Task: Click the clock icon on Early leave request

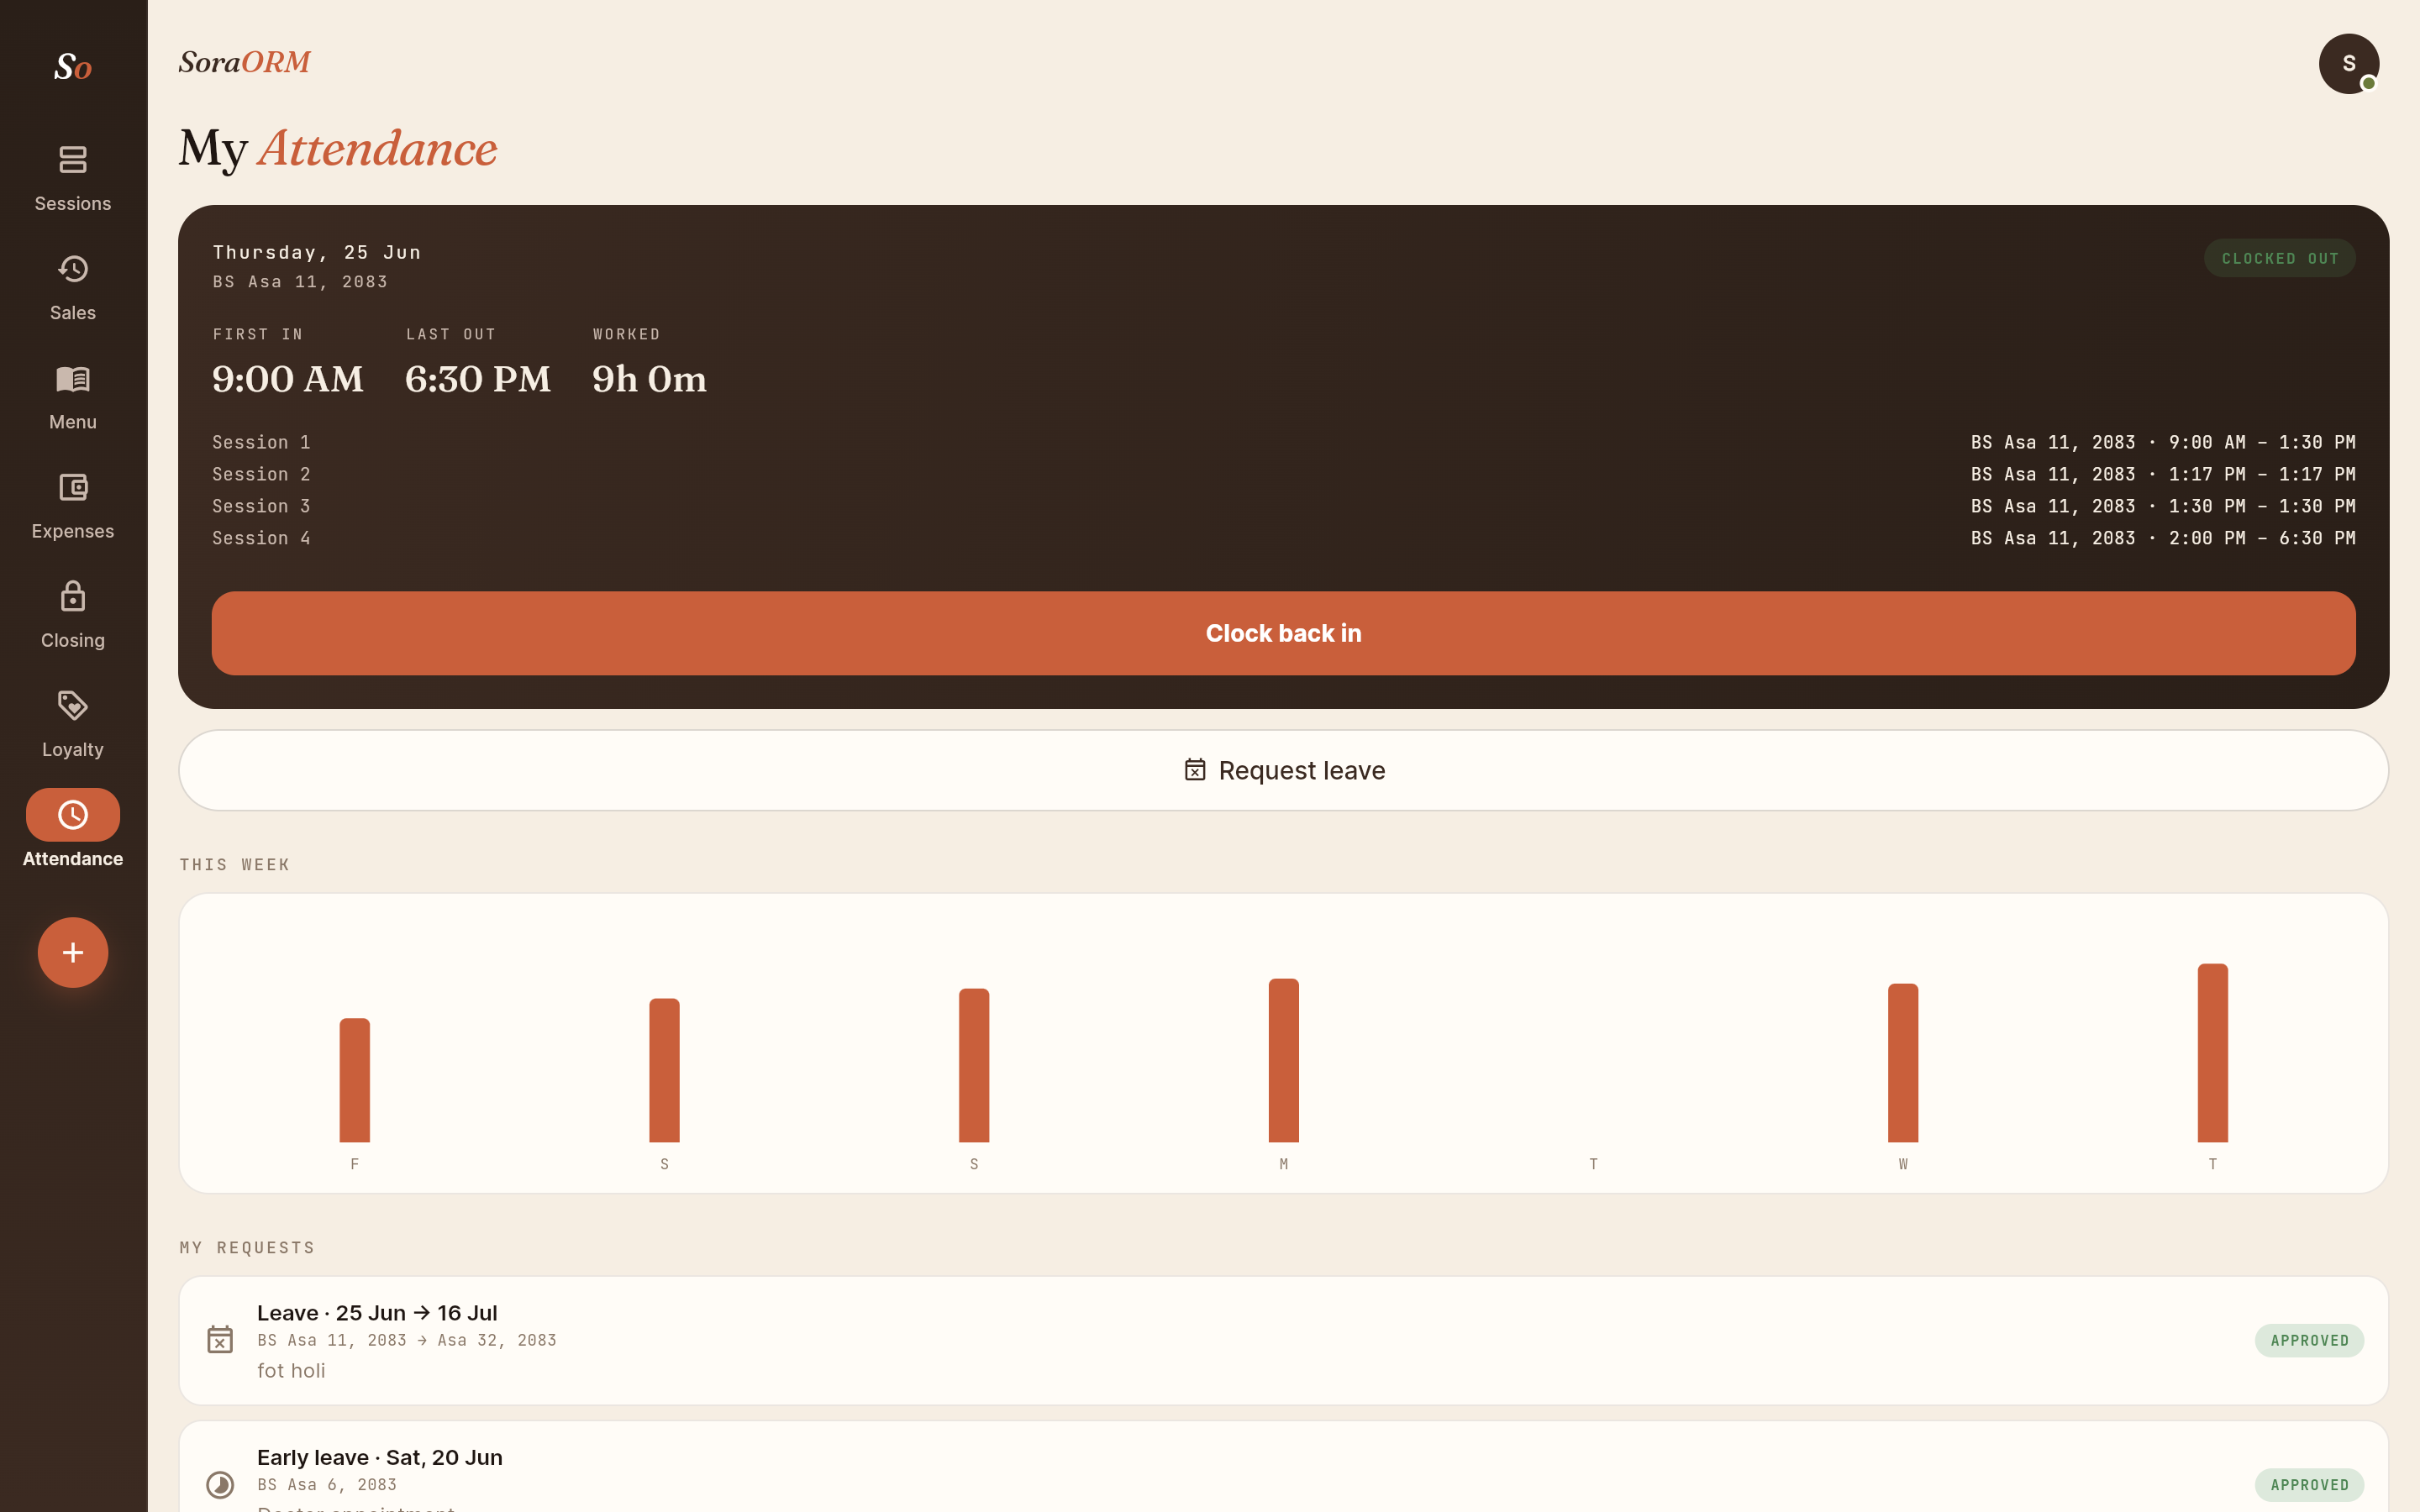Action: coord(220,1484)
